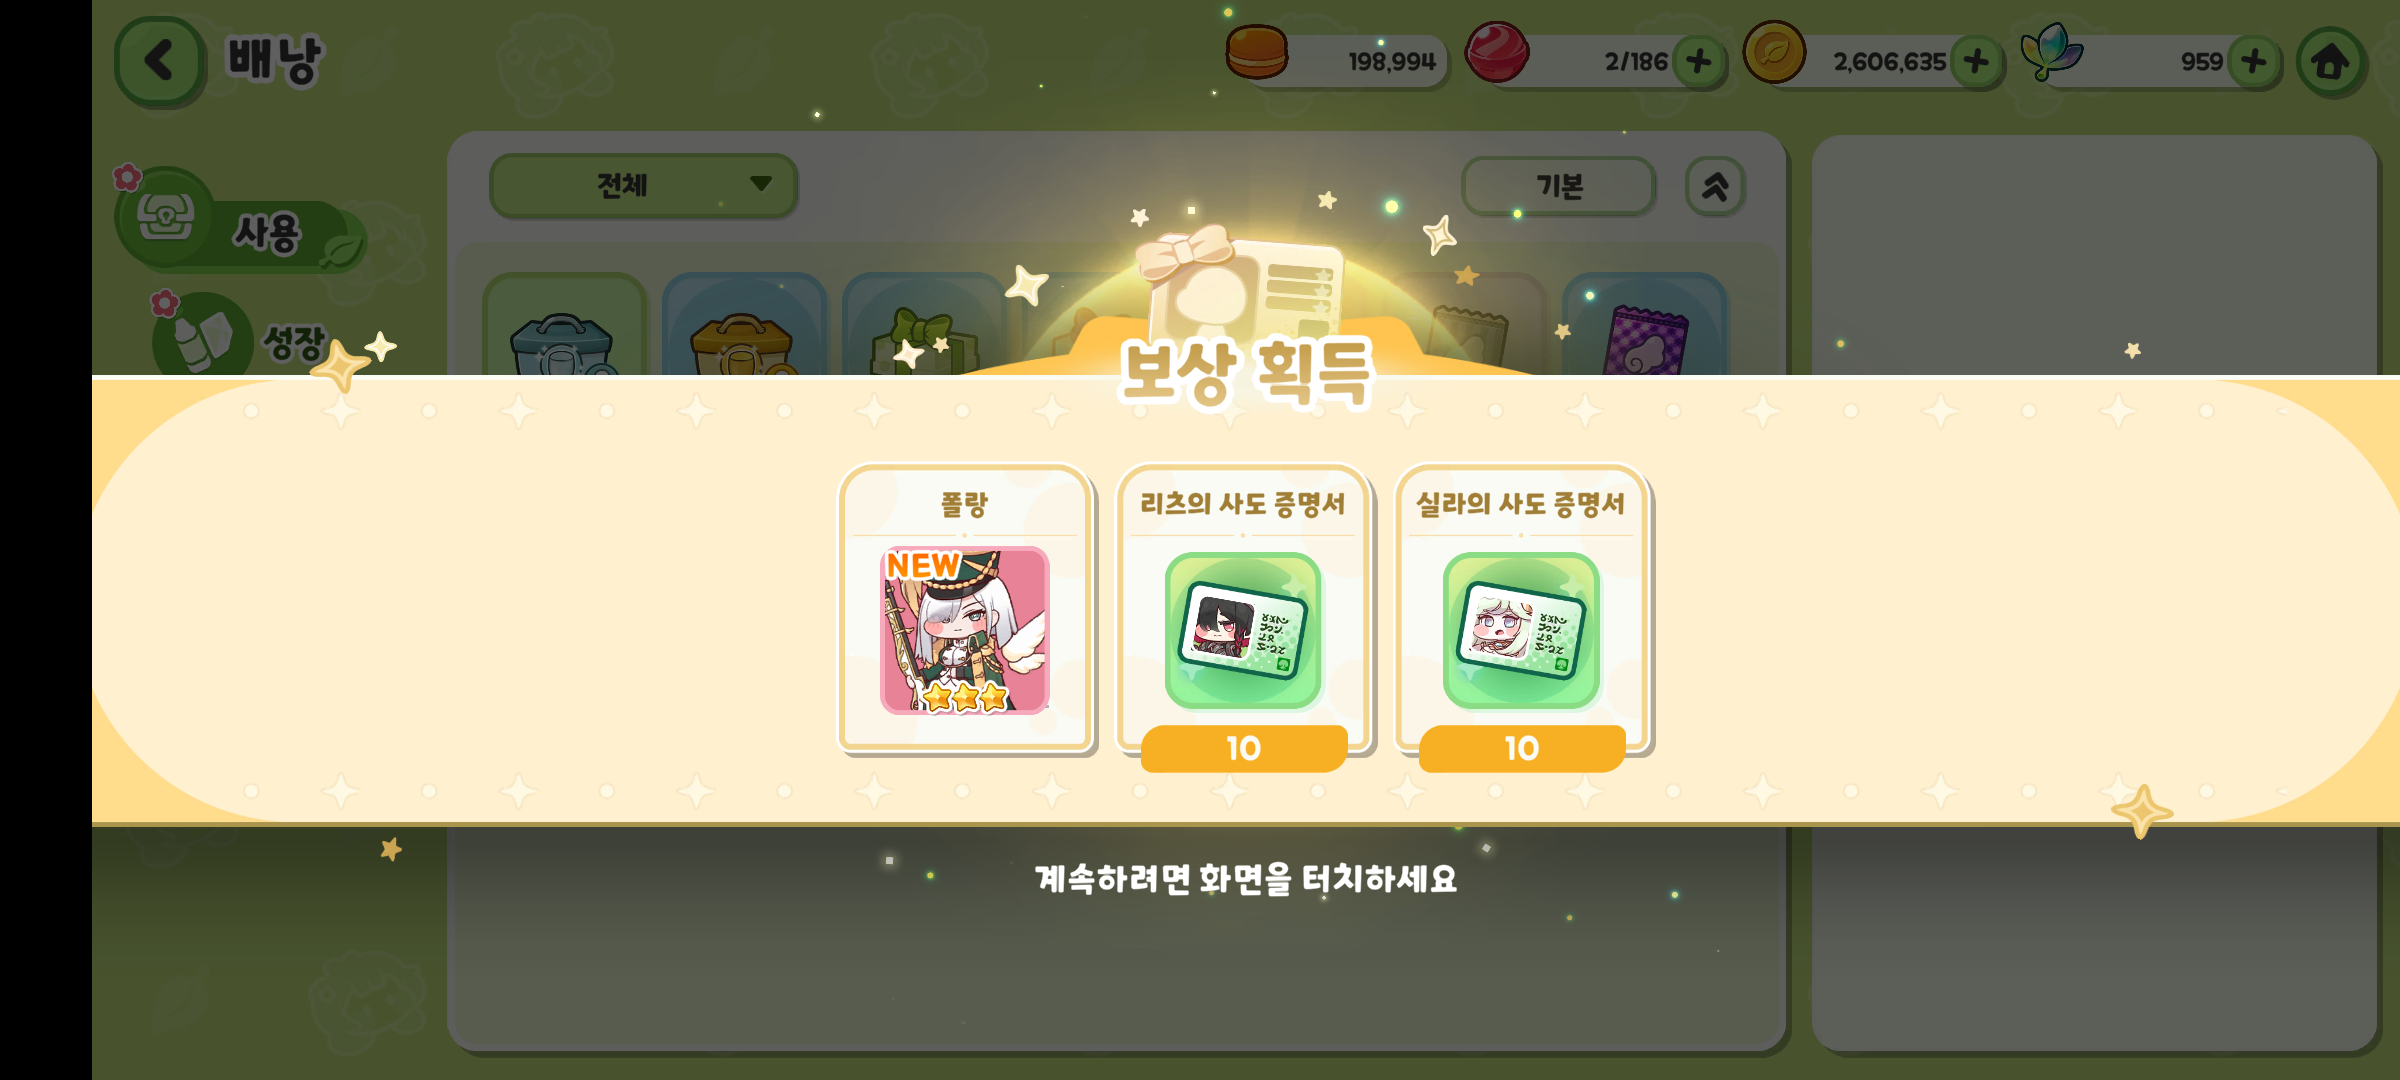This screenshot has height=1080, width=2400.
Task: Open the 전체 filter dropdown
Action: pyautogui.click(x=643, y=185)
